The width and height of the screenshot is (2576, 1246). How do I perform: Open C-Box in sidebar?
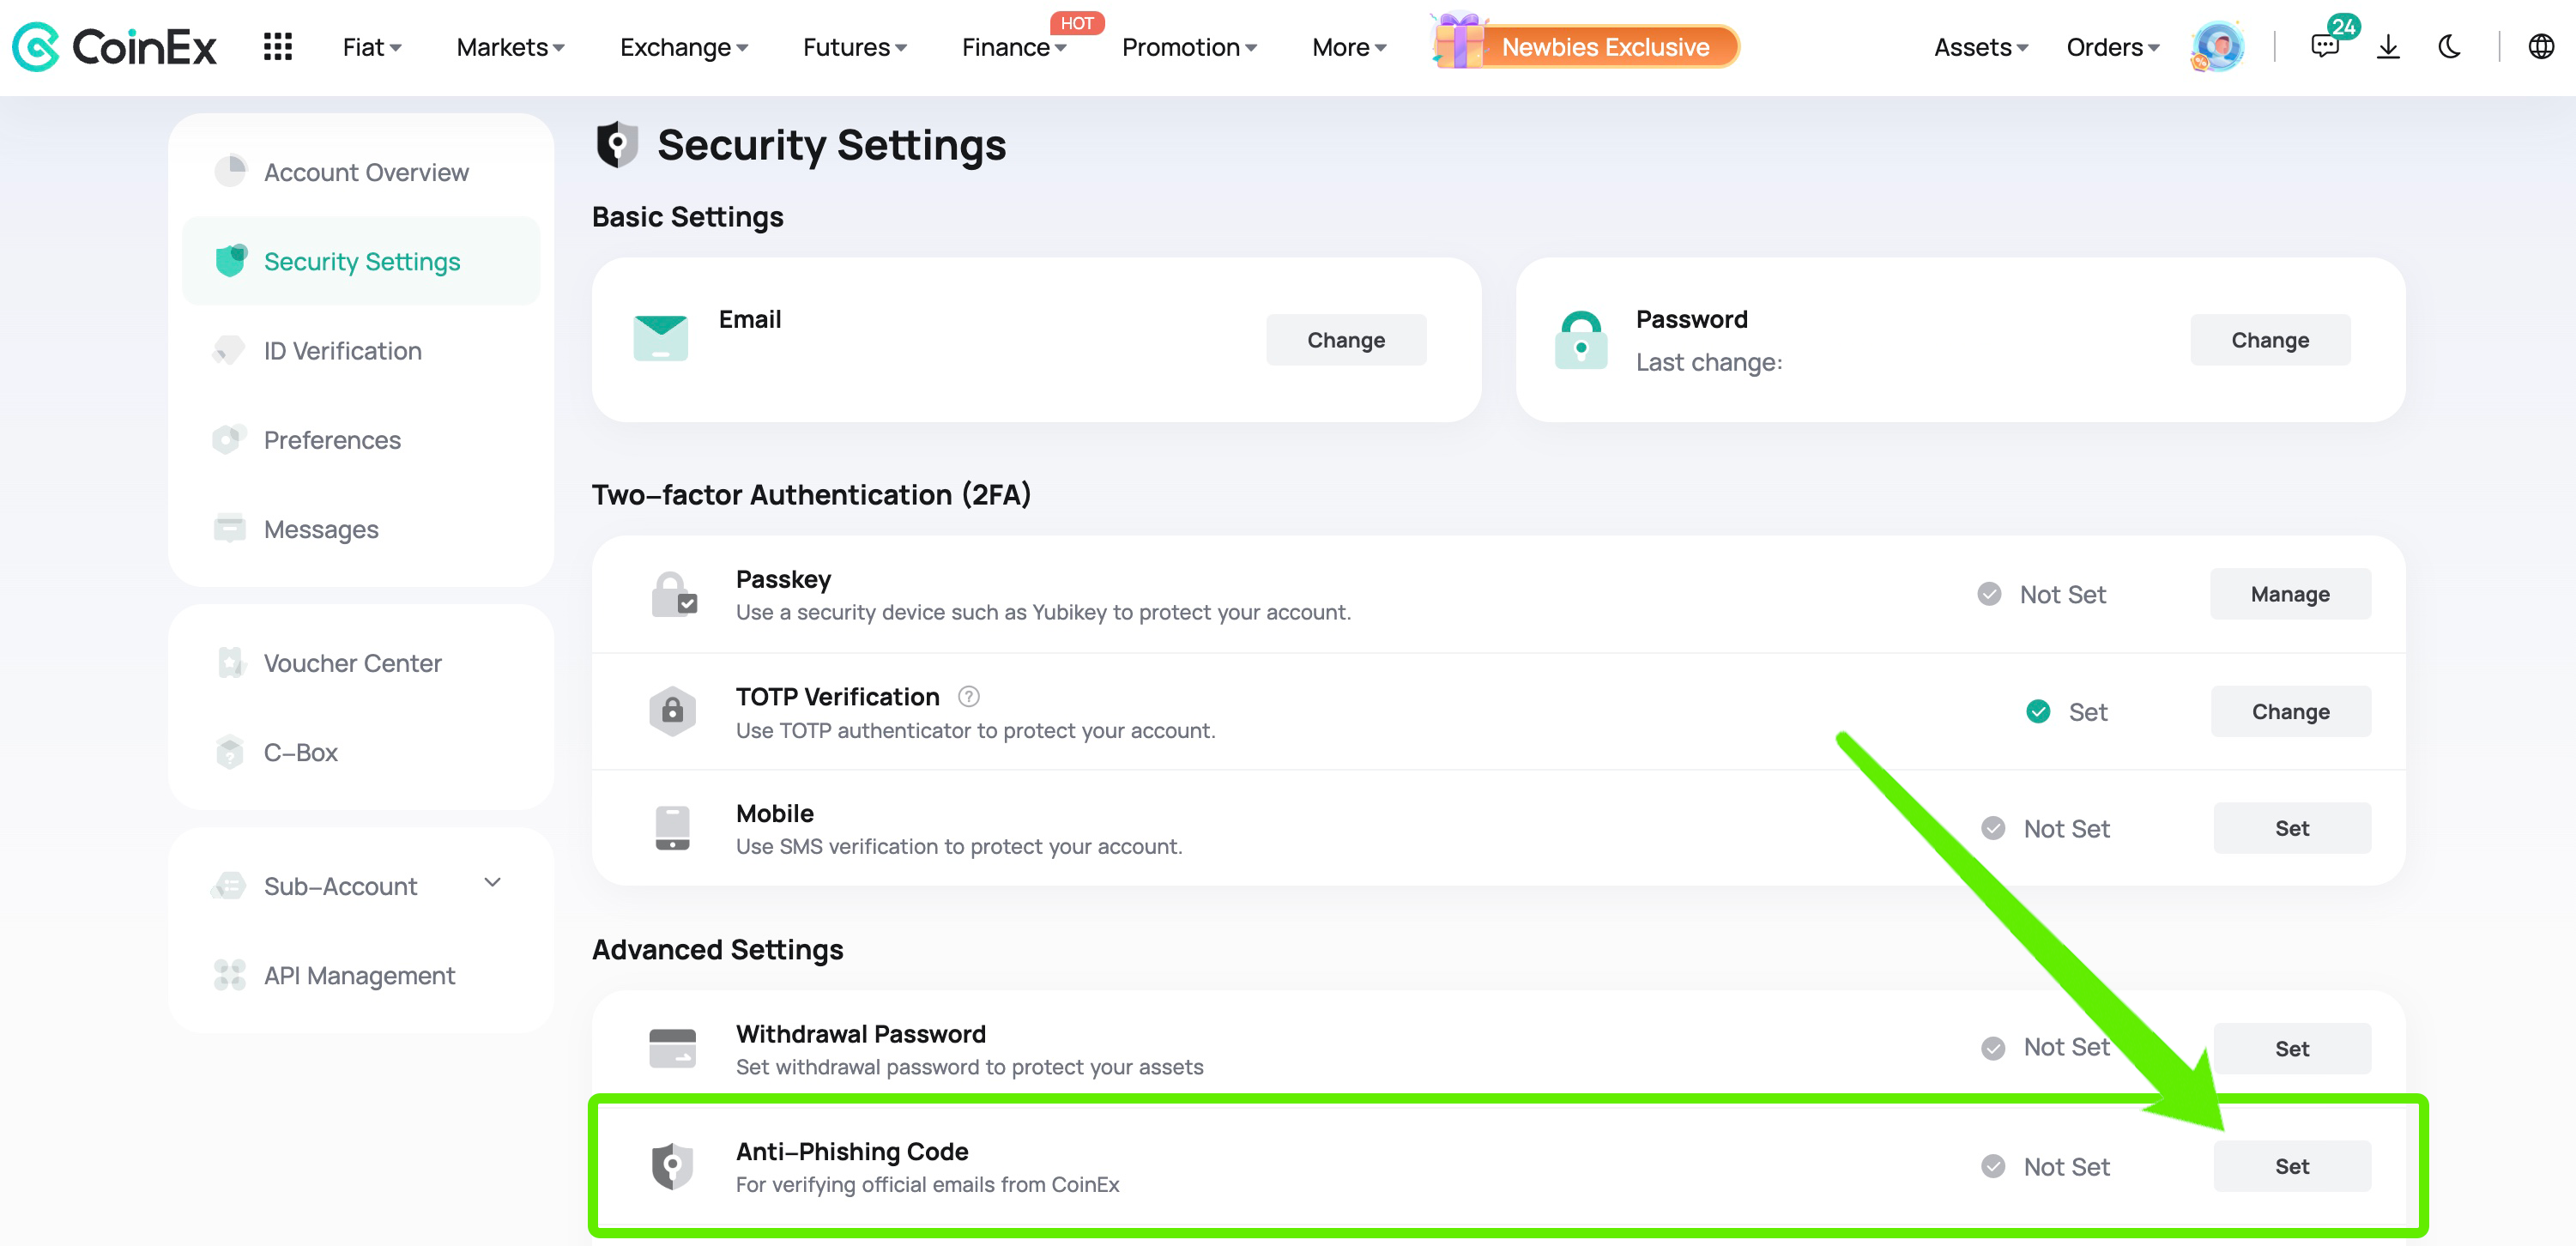[361, 752]
